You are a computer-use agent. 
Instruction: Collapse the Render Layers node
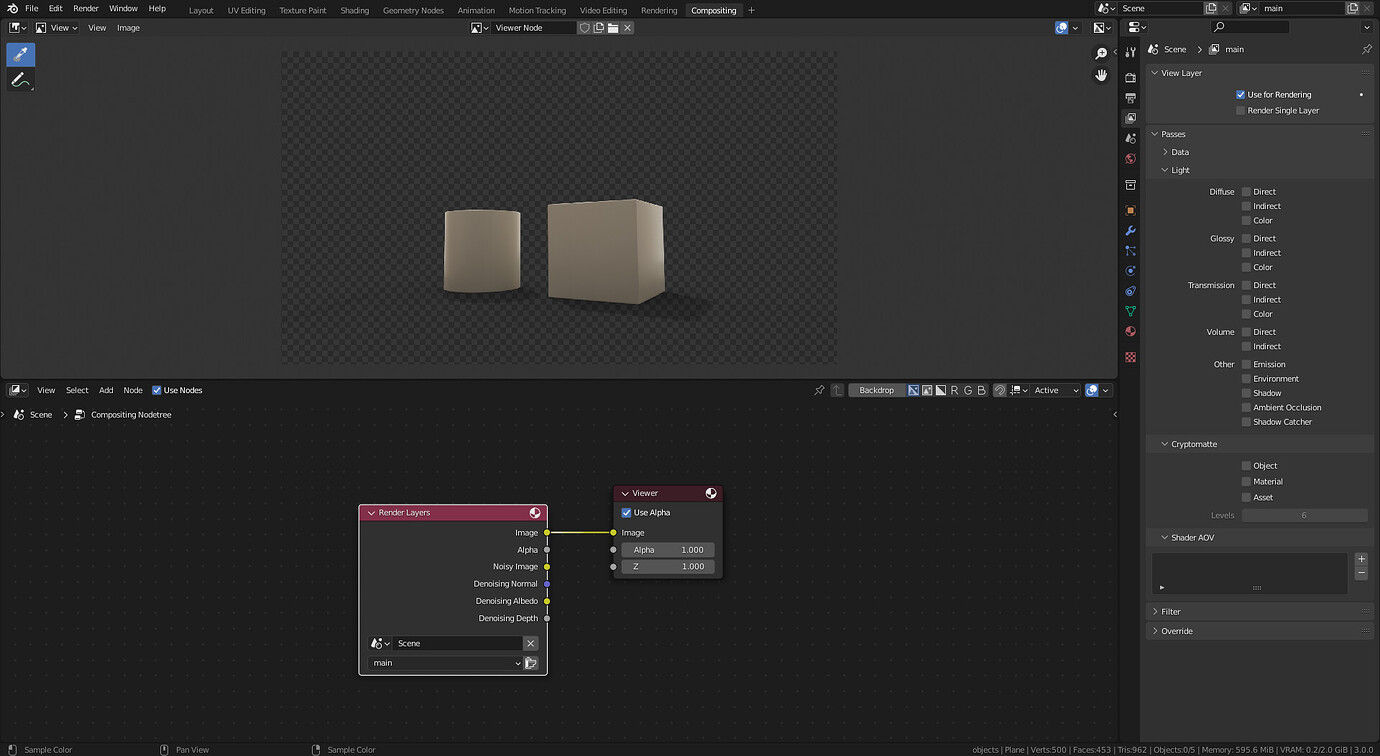point(371,513)
